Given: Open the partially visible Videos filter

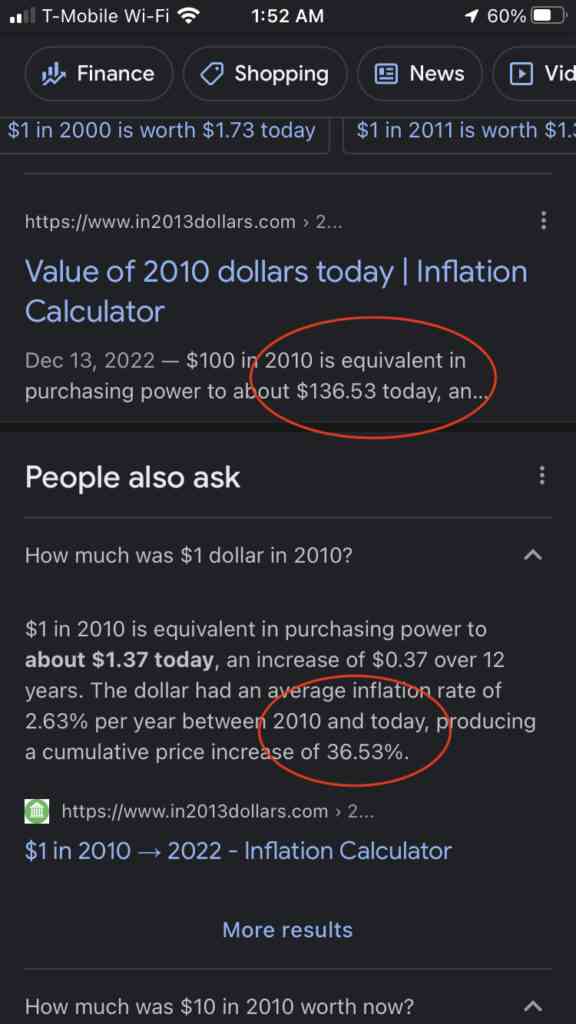Looking at the screenshot, I should tap(534, 74).
